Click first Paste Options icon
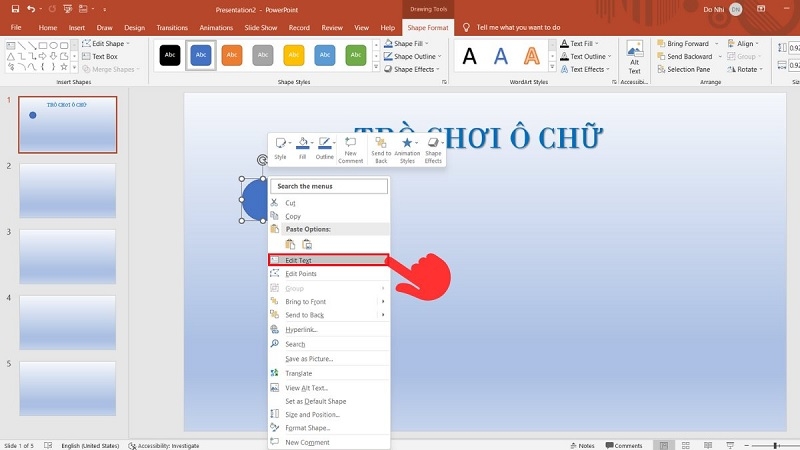This screenshot has width=800, height=450. (x=290, y=244)
